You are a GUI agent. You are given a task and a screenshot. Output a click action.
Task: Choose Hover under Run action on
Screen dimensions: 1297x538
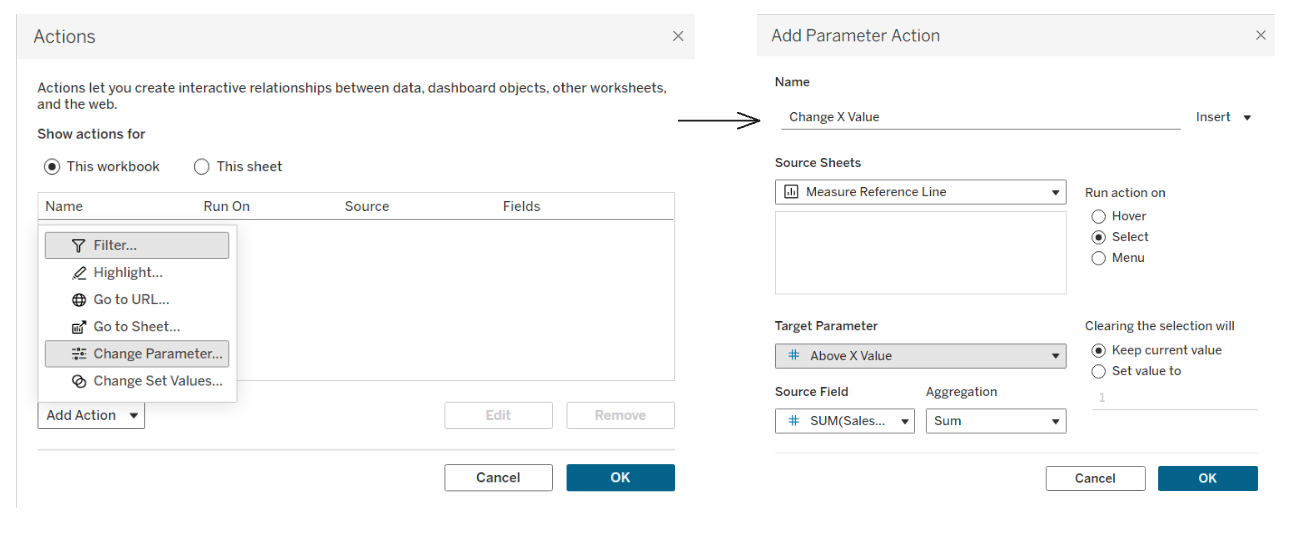1099,216
